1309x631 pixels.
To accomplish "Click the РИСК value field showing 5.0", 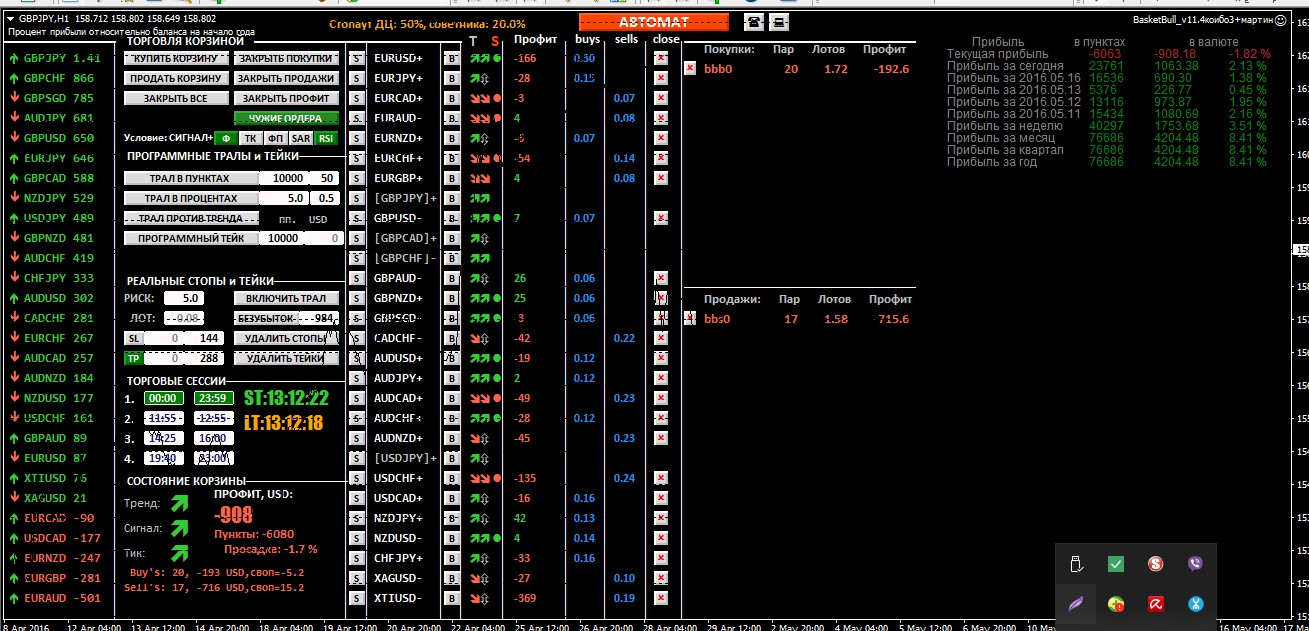I will [x=184, y=298].
